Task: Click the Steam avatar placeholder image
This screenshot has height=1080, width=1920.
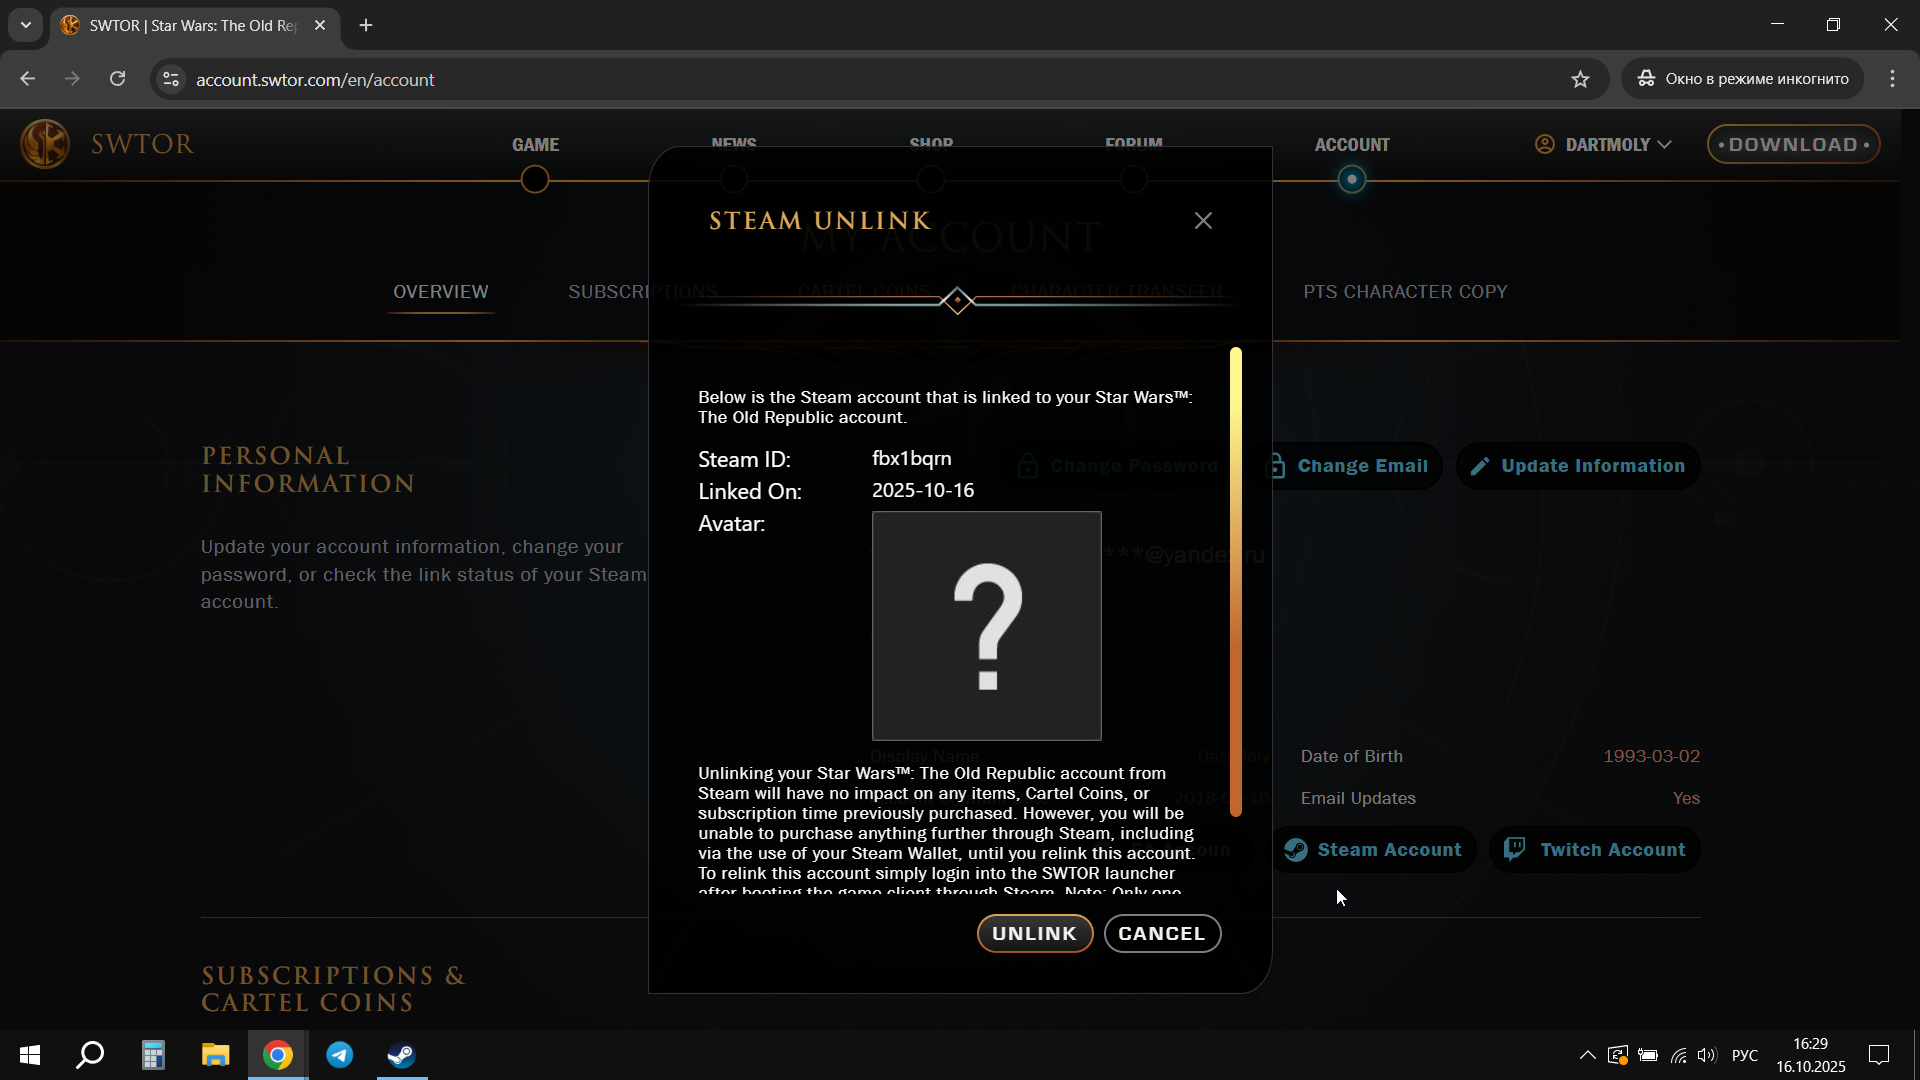Action: pos(986,626)
